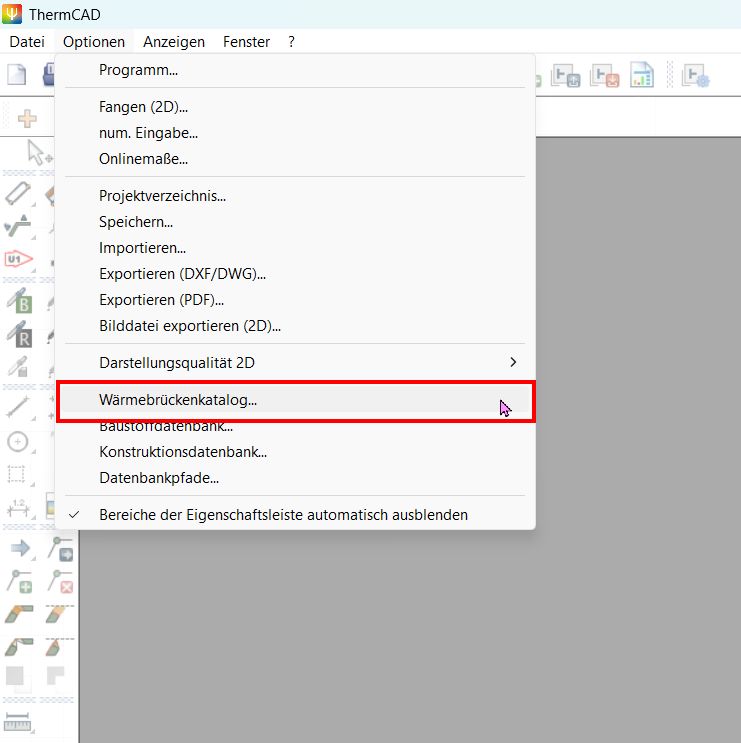This screenshot has height=743, width=741.
Task: Open the Anzeigen menu
Action: [x=174, y=42]
